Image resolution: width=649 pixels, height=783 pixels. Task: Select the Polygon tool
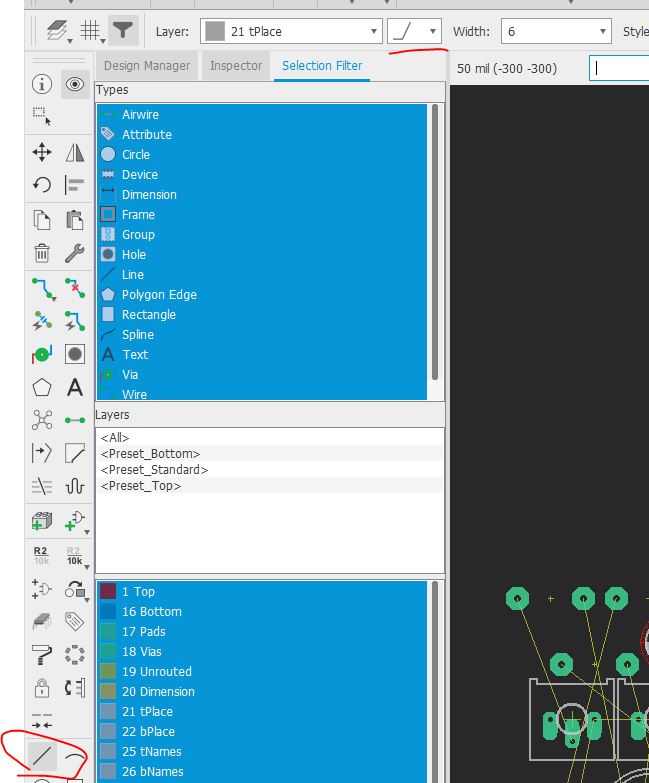tap(42, 388)
